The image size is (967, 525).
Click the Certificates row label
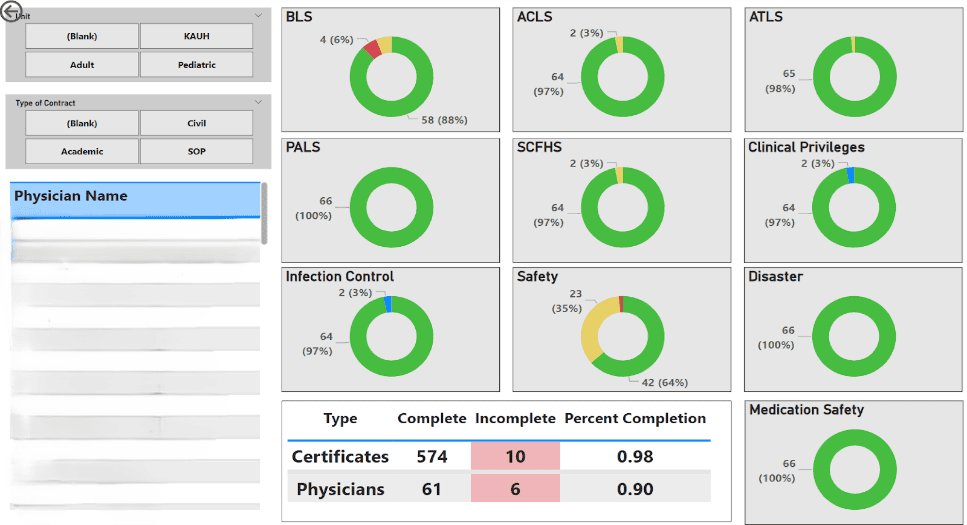[340, 457]
